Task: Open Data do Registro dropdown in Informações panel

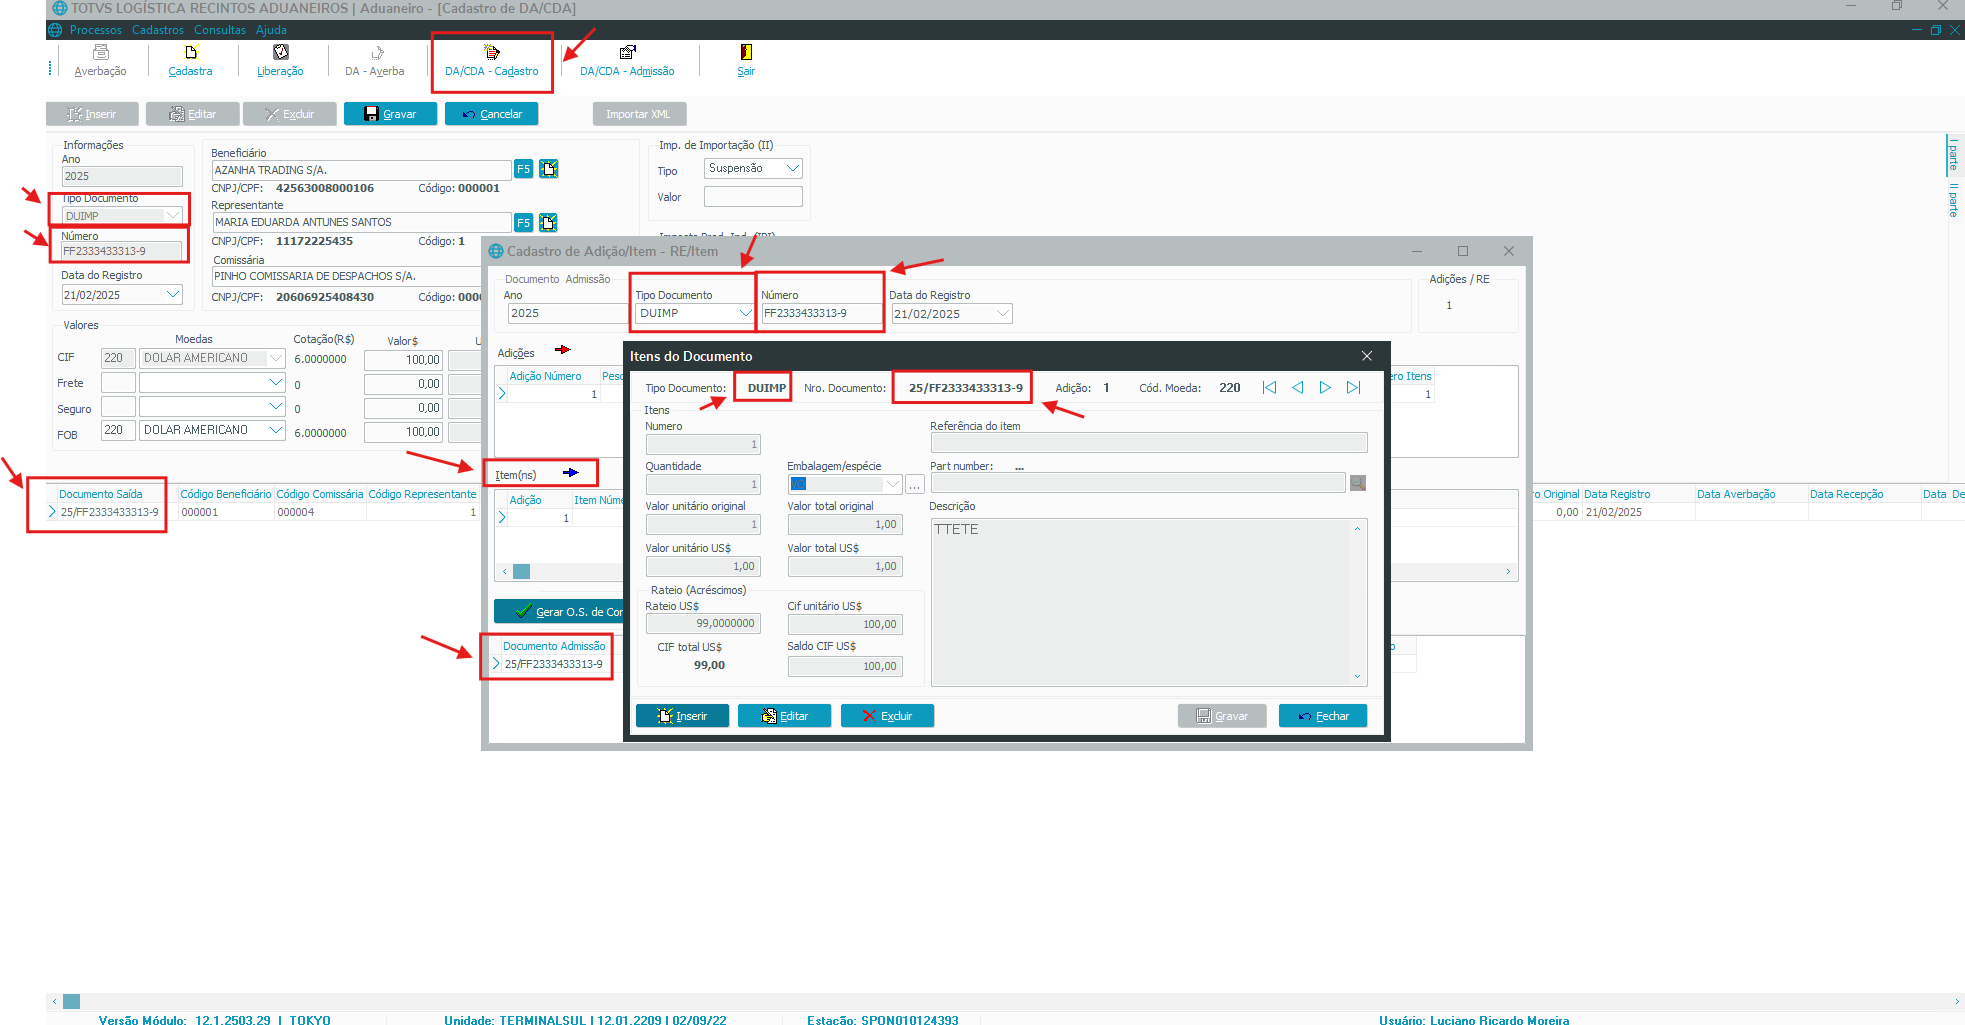Action: [173, 295]
